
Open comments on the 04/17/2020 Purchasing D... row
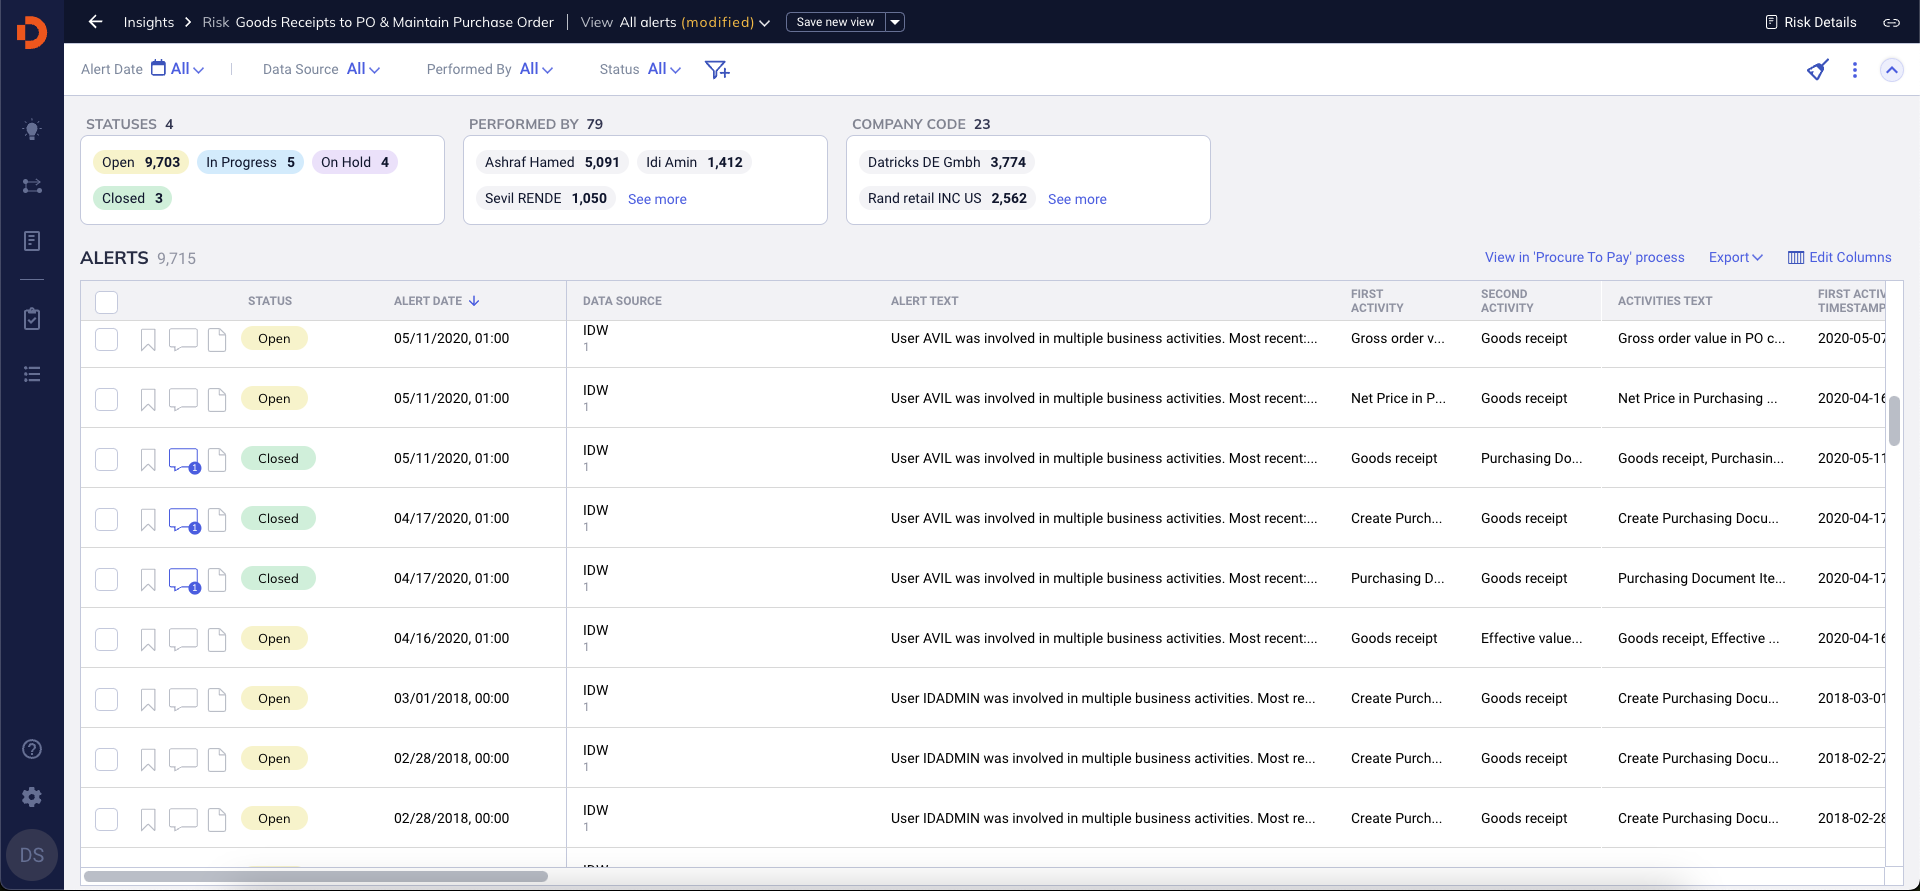pos(184,580)
